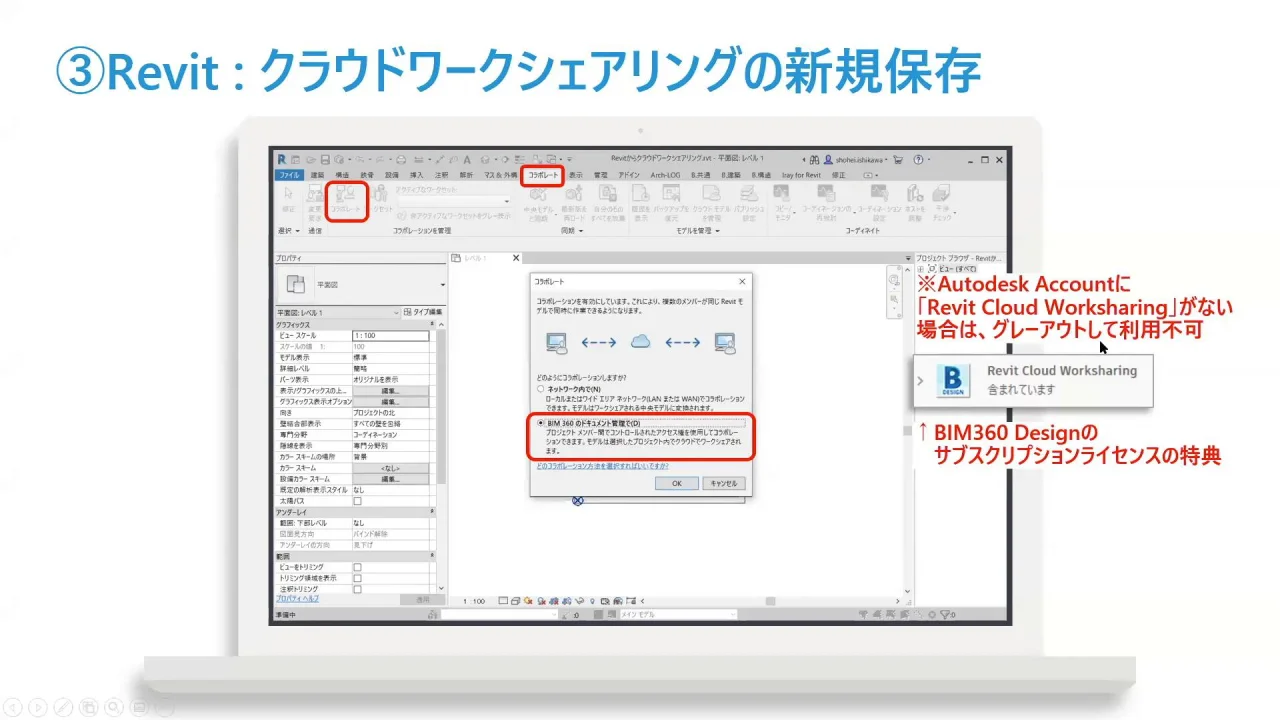Click the zoom tool on the navigation bar
This screenshot has width=1280, height=720.
pyautogui.click(x=894, y=298)
